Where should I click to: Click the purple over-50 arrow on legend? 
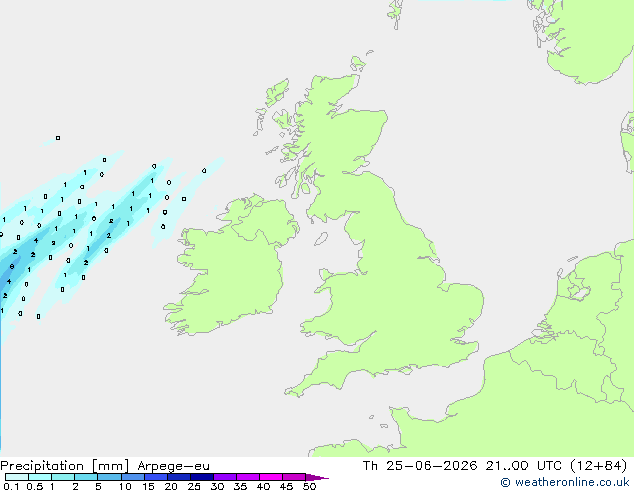(x=317, y=477)
